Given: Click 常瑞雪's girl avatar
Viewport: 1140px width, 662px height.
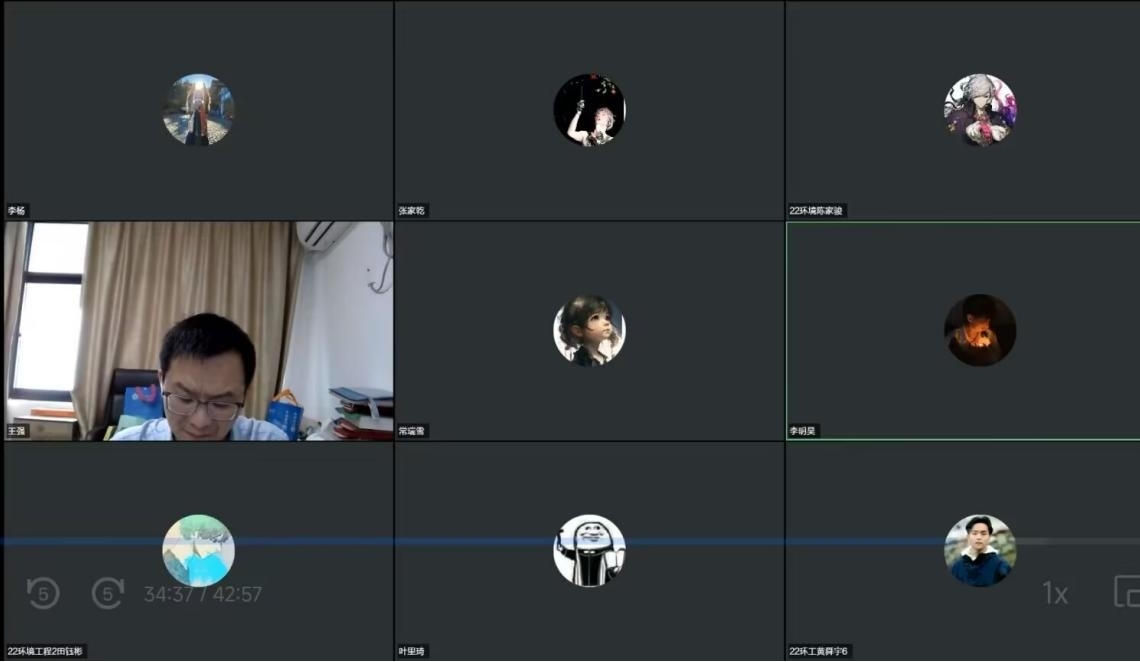Looking at the screenshot, I should [x=589, y=330].
